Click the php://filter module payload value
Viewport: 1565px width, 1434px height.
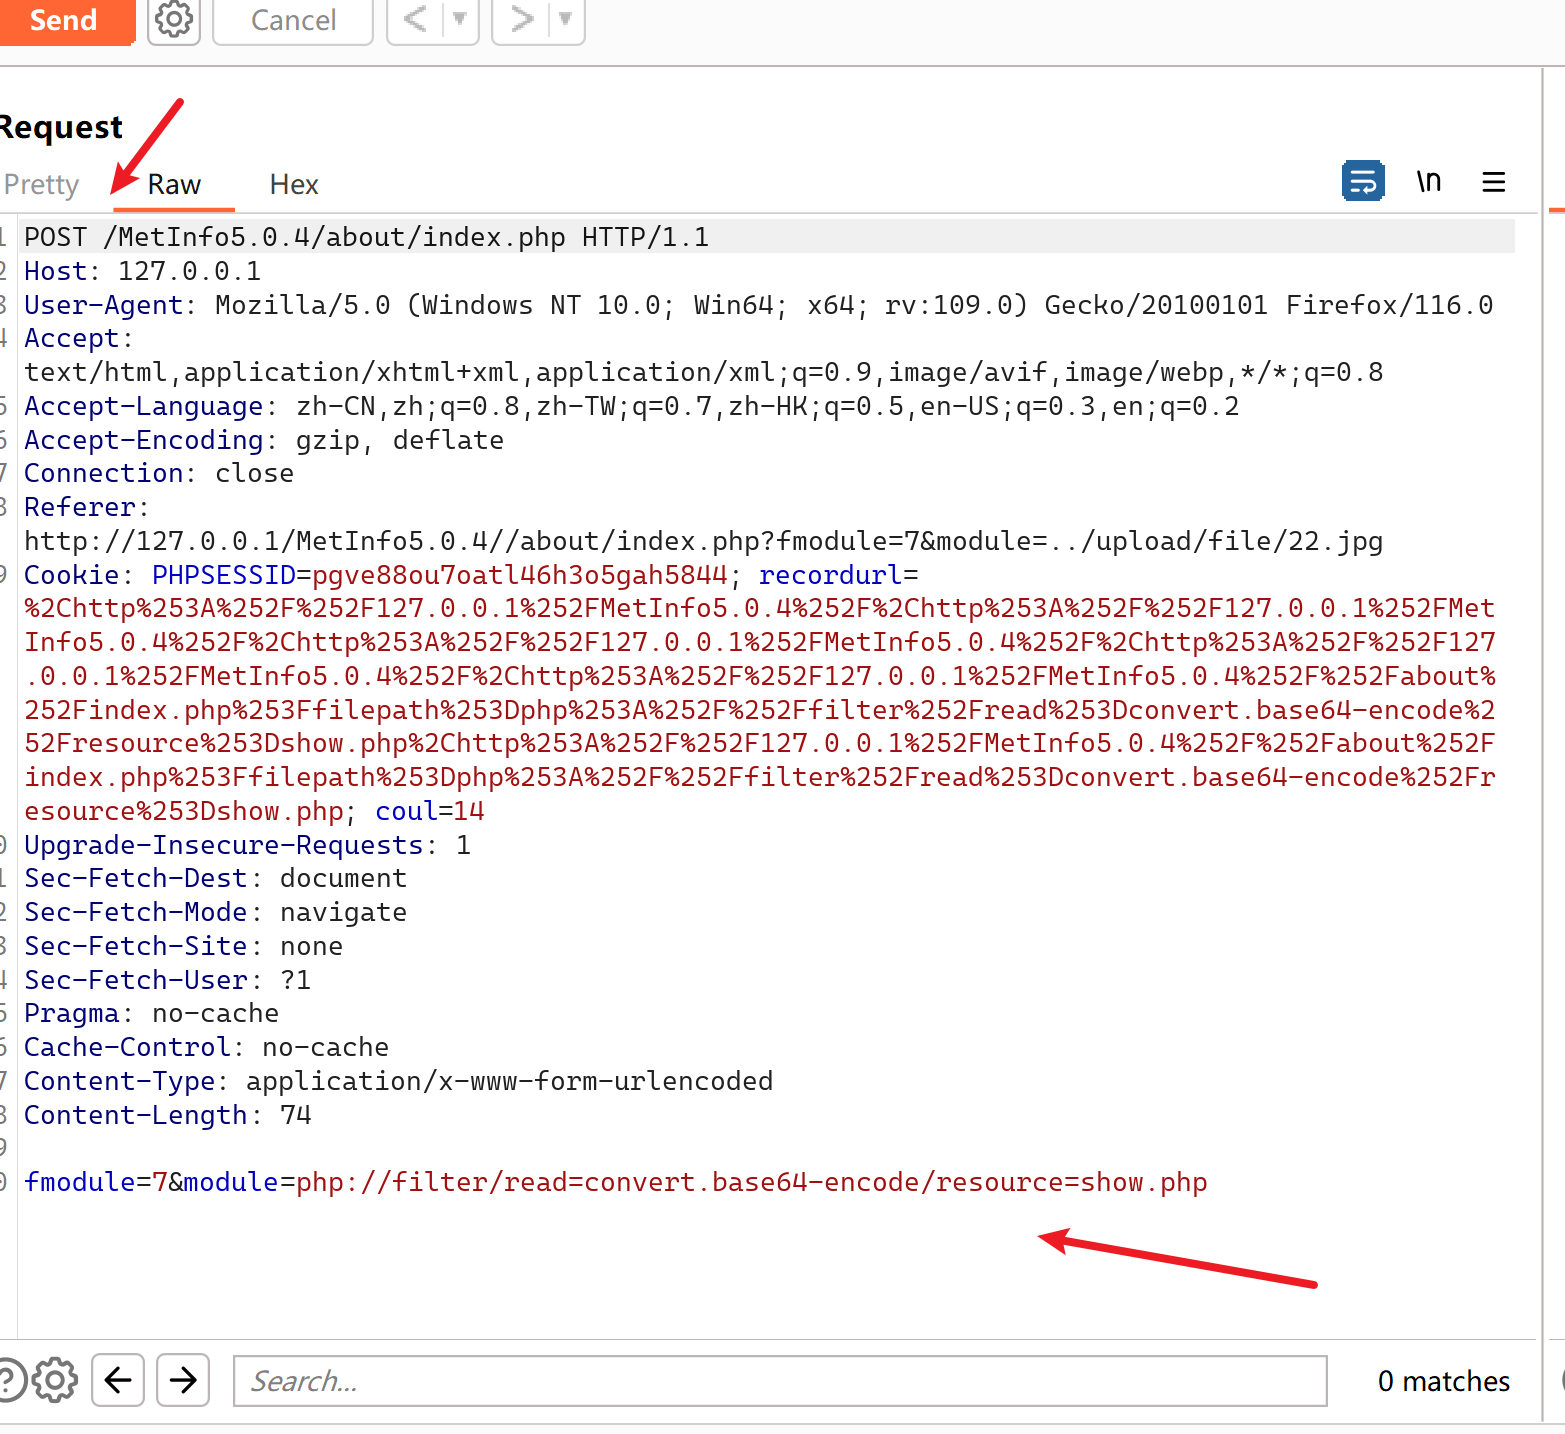(x=751, y=1182)
